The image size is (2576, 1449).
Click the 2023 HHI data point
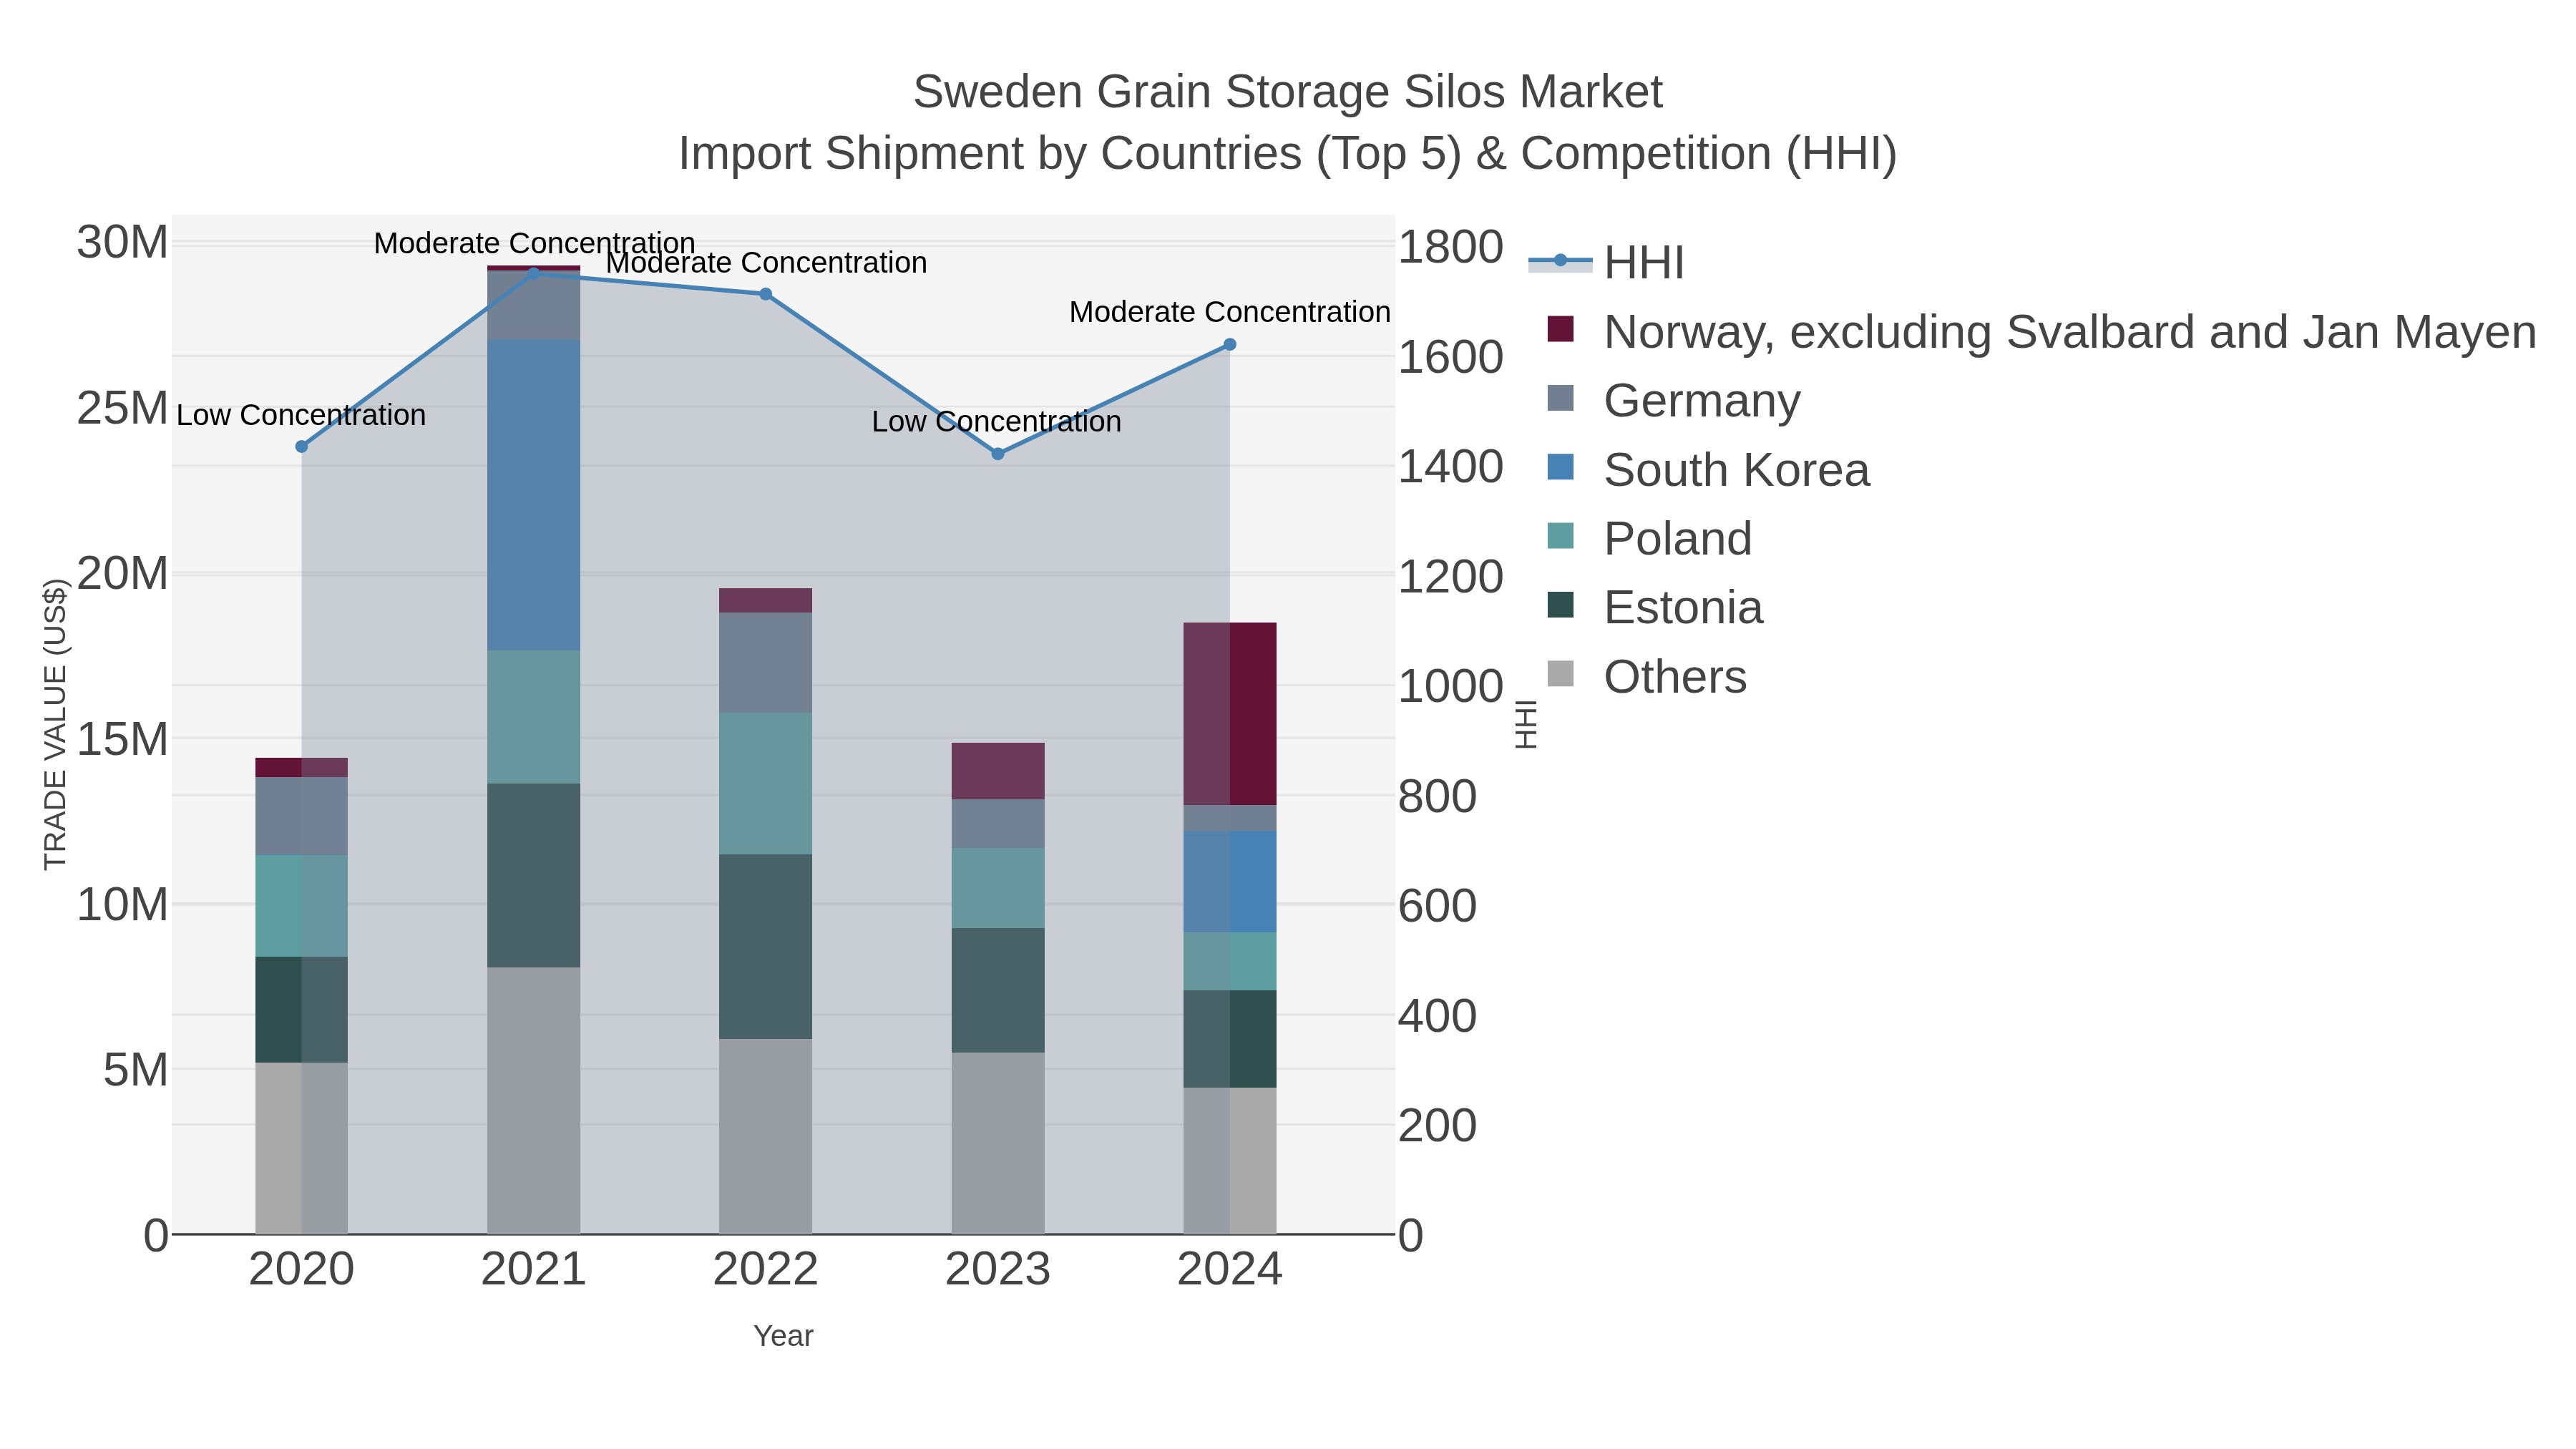coord(998,454)
